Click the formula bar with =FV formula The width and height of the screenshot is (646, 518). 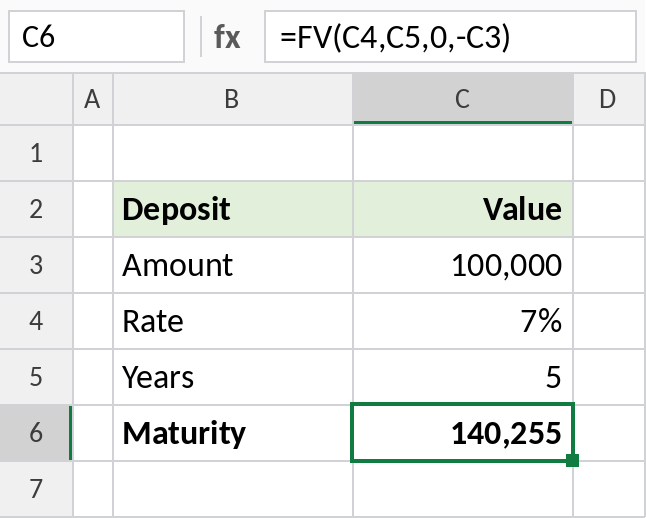coord(450,37)
